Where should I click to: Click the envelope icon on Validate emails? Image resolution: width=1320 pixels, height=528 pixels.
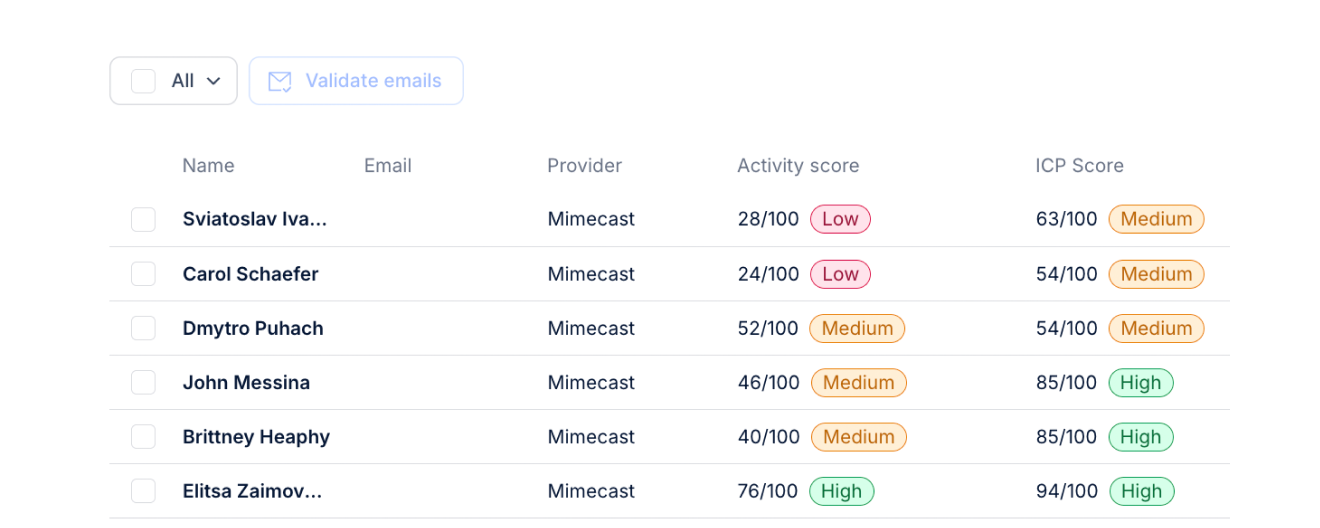pos(280,81)
